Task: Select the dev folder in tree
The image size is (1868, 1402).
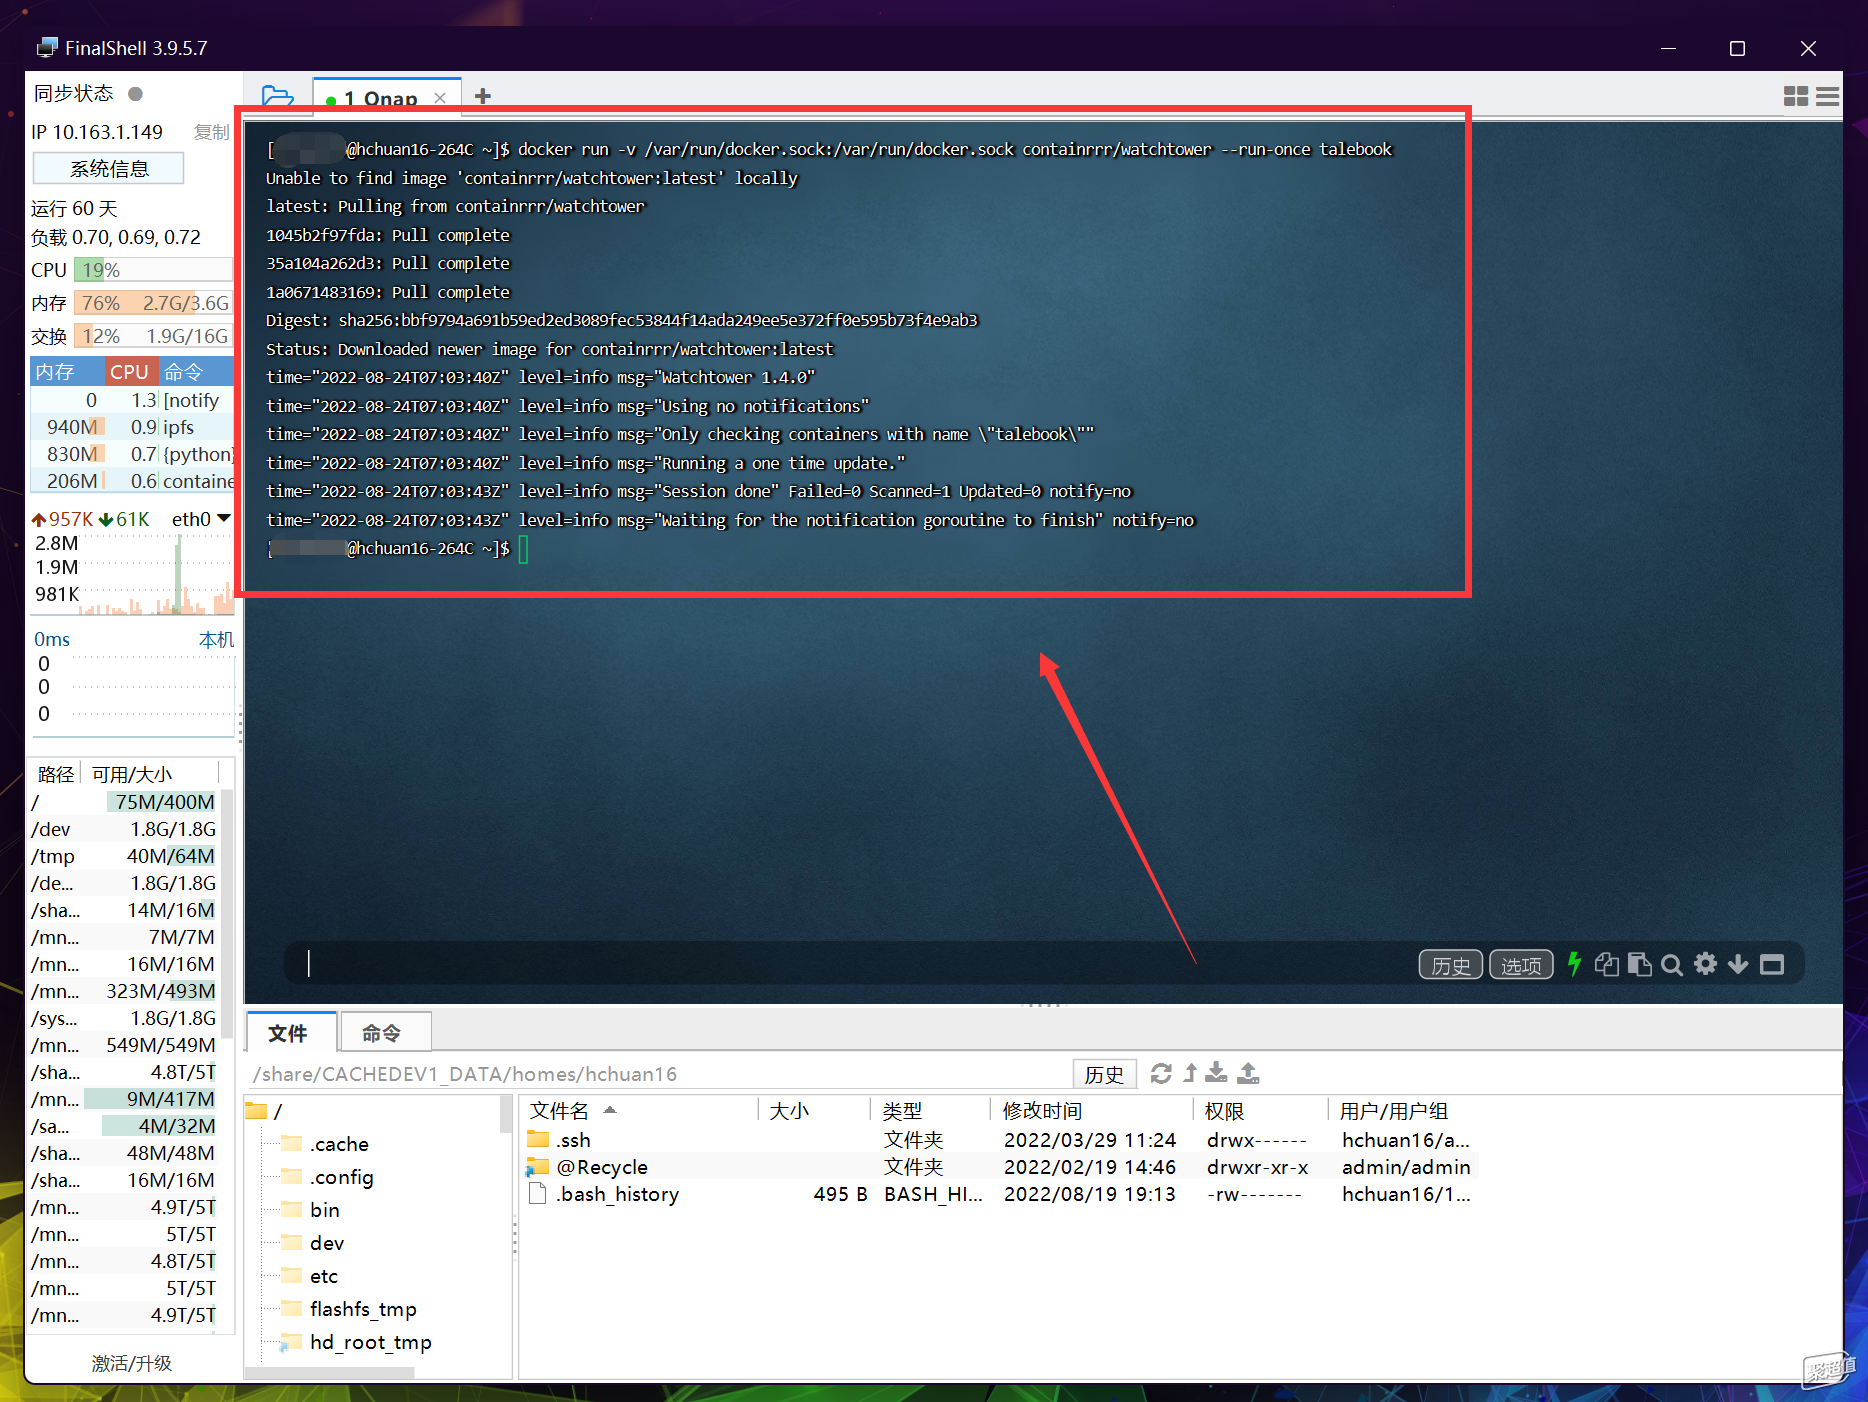Action: pyautogui.click(x=327, y=1243)
